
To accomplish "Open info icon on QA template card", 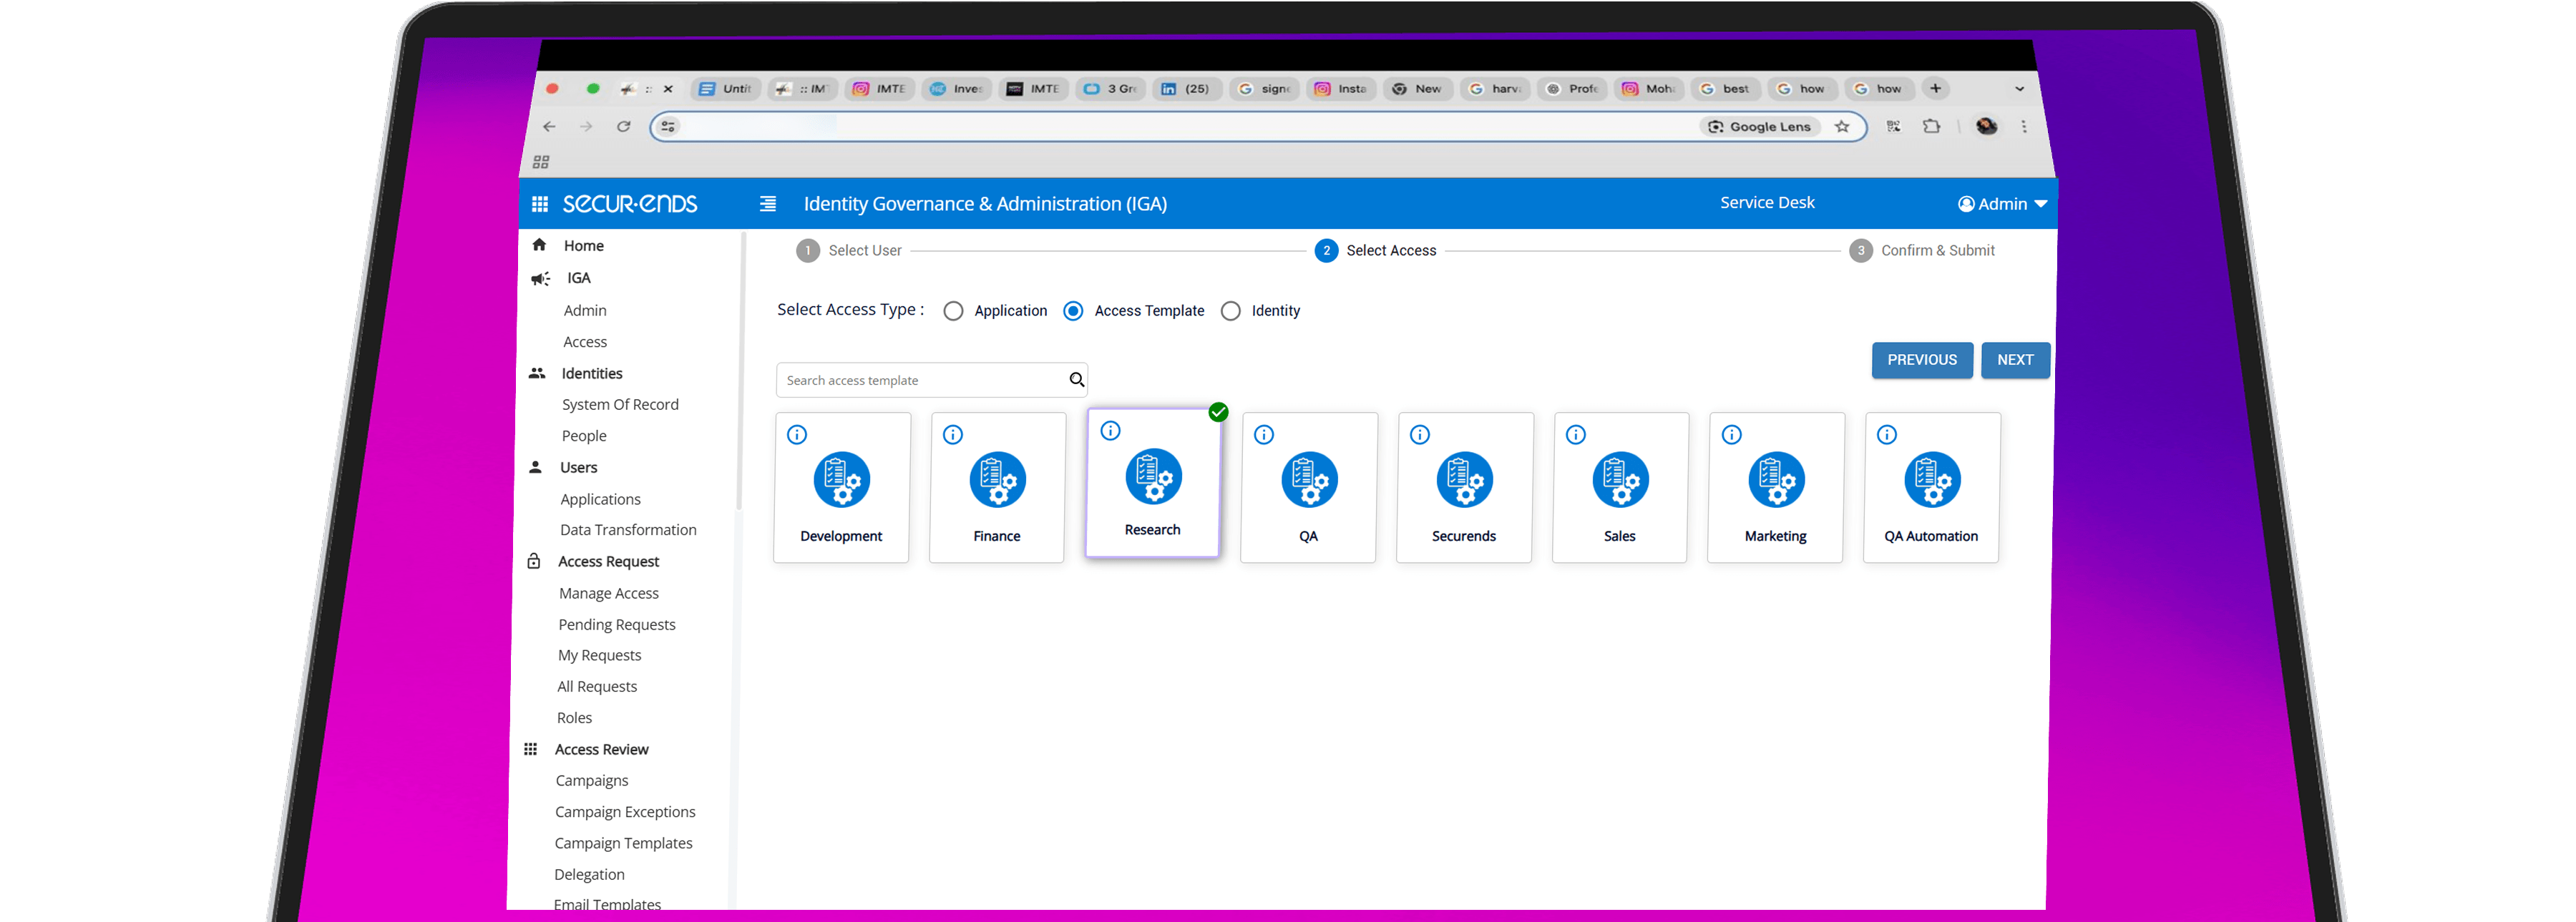I will [x=1264, y=435].
